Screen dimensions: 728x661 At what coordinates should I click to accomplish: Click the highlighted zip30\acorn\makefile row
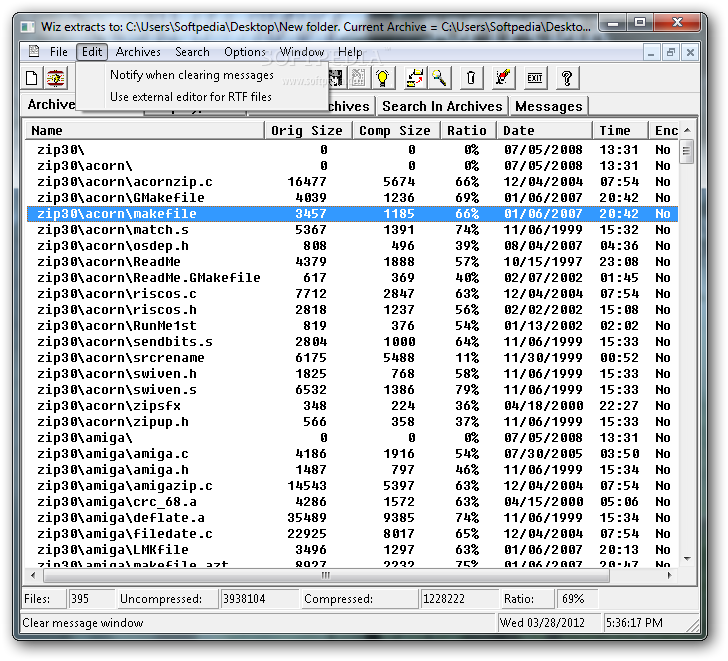tap(352, 214)
